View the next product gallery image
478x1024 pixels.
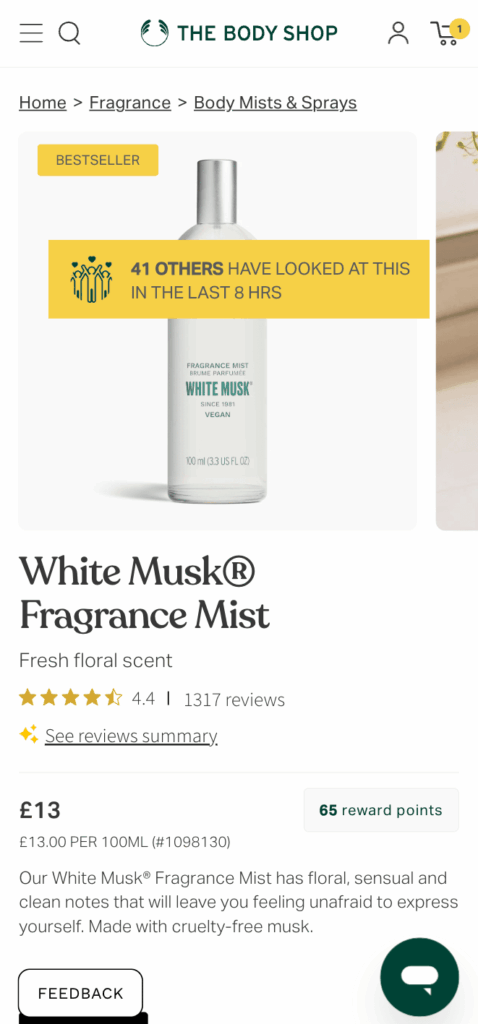(x=456, y=331)
